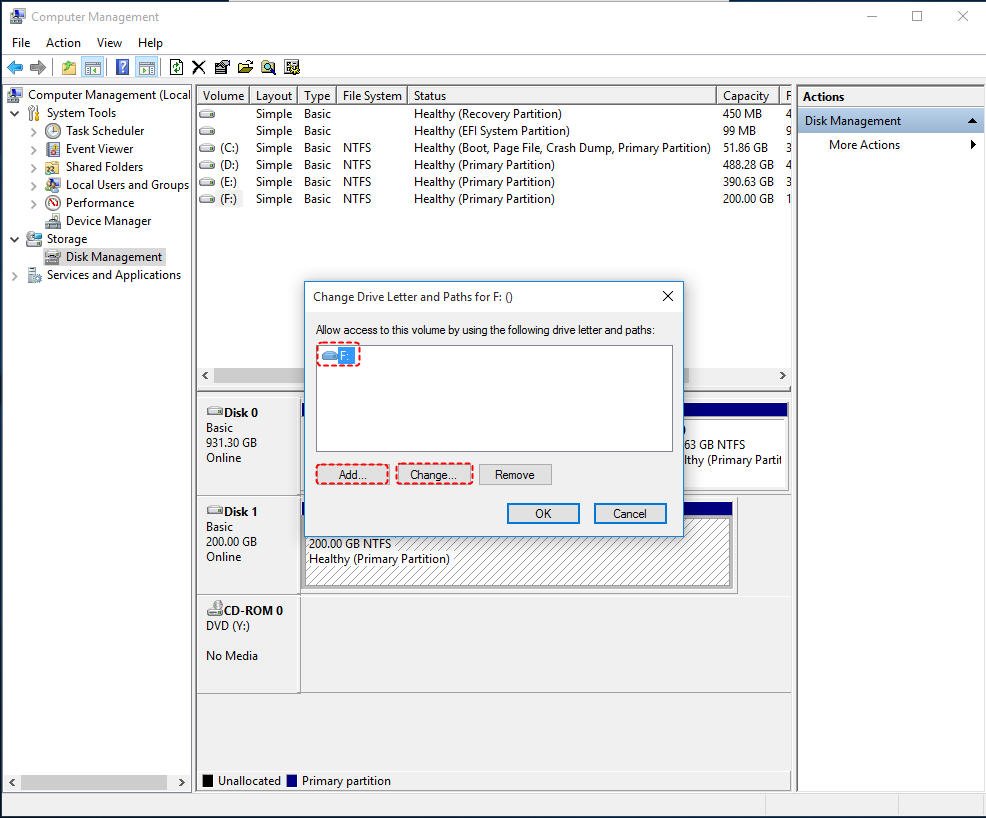
Task: Click Disk 1 label in graphical view
Action: tap(240, 512)
